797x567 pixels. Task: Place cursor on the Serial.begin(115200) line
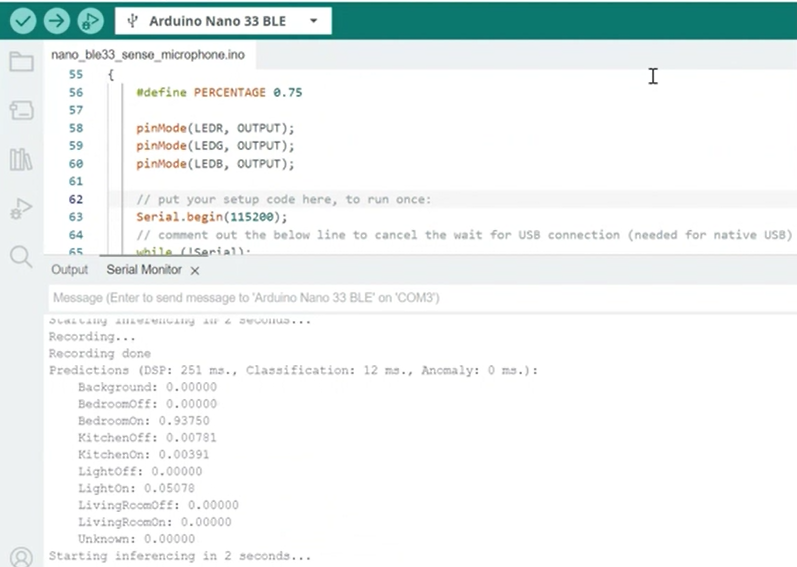(212, 217)
